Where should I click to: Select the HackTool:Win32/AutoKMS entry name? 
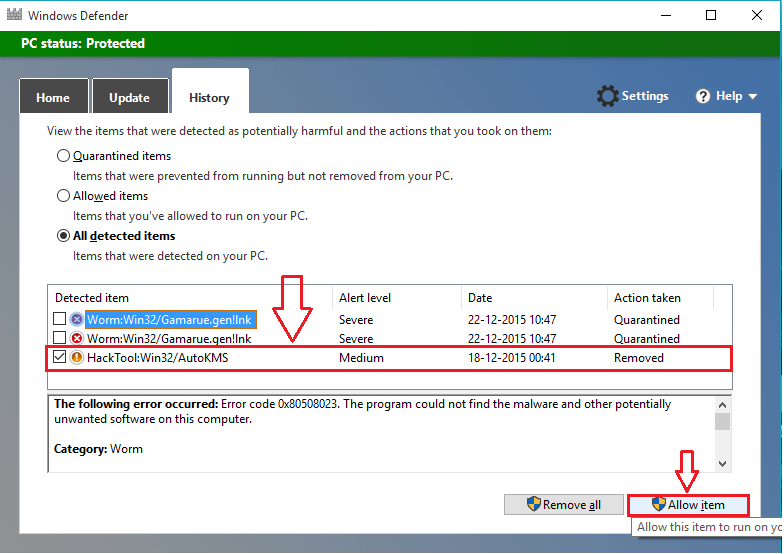click(x=158, y=358)
